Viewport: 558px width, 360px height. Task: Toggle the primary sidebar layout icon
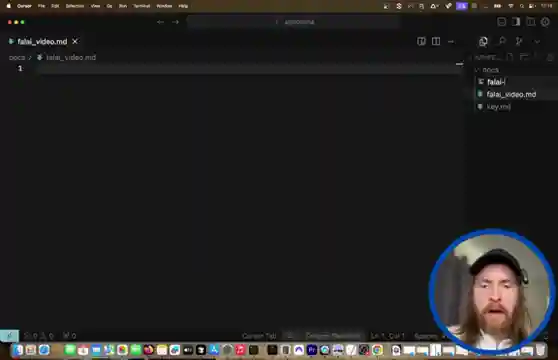coord(516,22)
